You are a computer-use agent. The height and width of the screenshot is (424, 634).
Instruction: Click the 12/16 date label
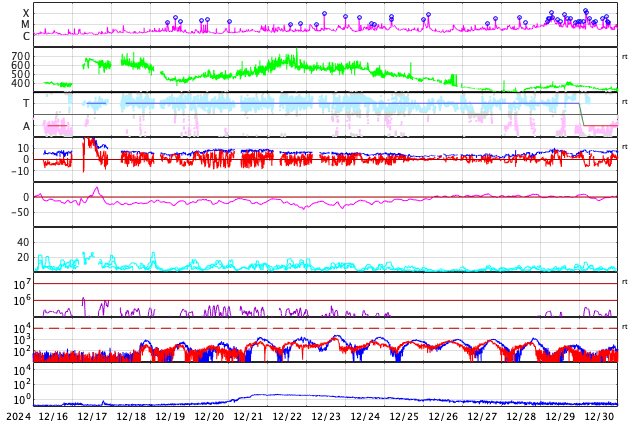pos(53,416)
